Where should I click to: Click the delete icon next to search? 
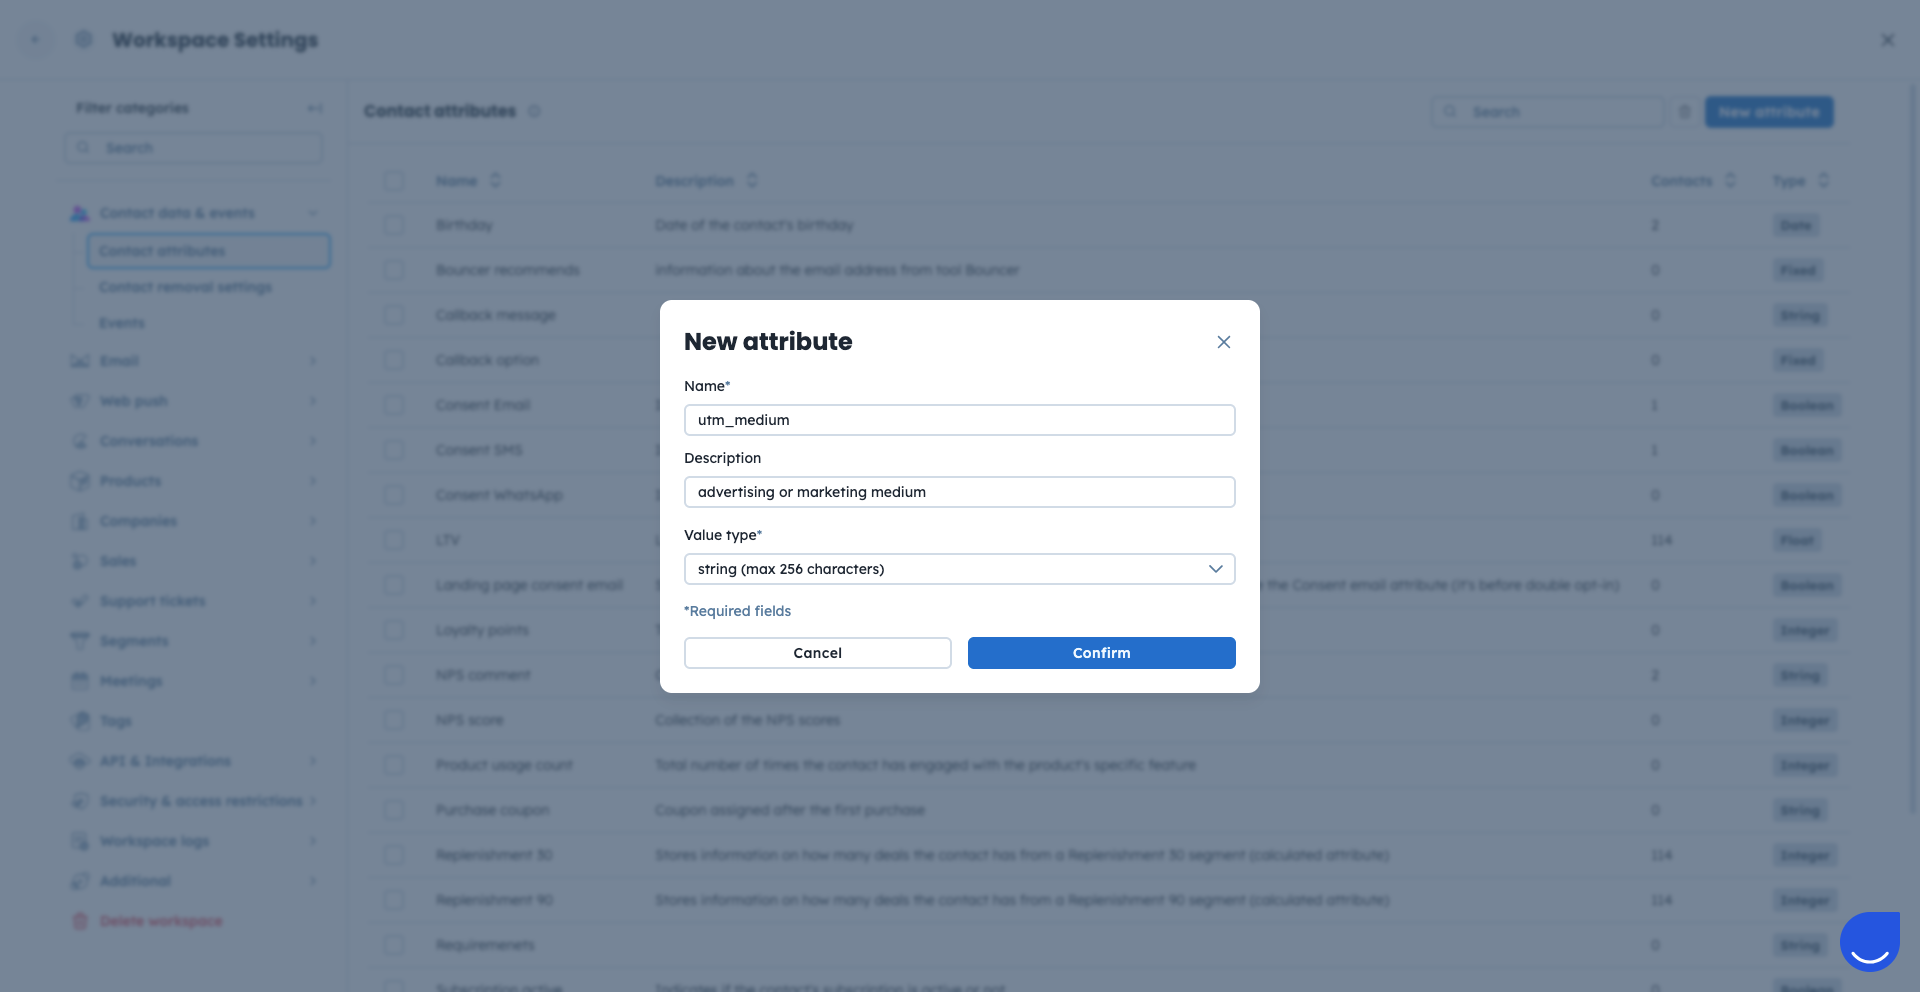1684,112
